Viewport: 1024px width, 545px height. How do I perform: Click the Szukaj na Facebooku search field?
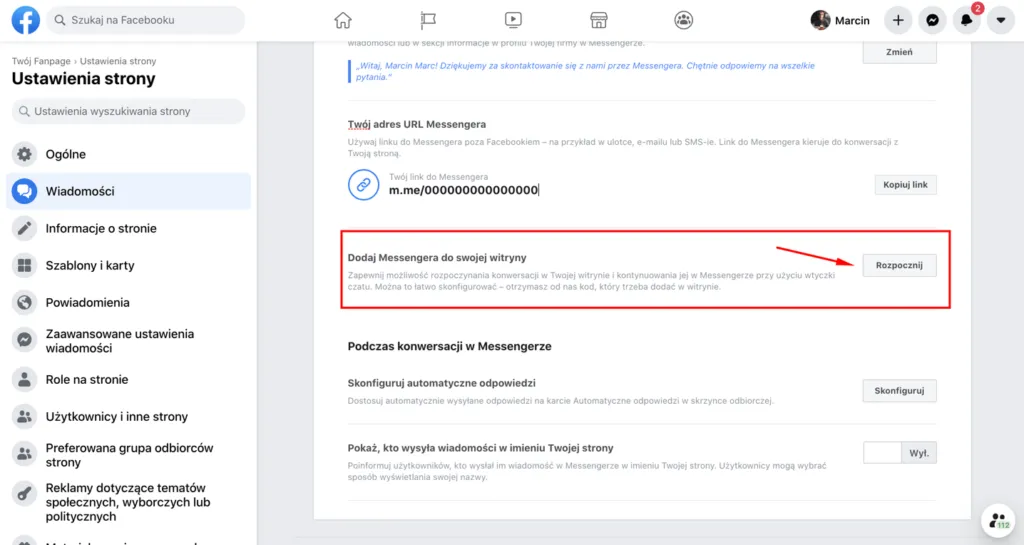pos(145,20)
